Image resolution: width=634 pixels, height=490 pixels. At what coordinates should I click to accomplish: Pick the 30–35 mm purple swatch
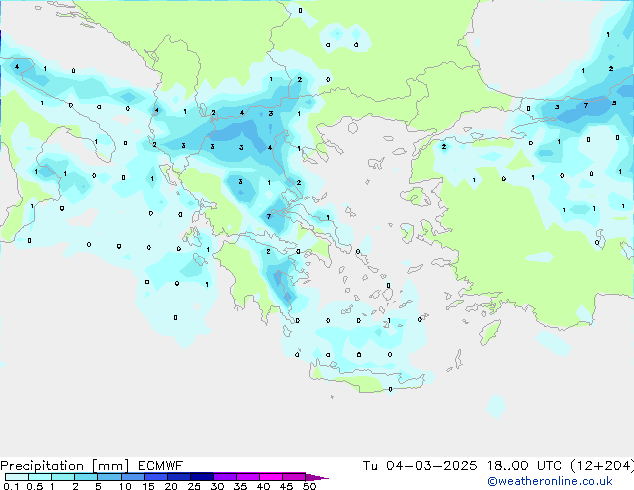pyautogui.click(x=225, y=477)
